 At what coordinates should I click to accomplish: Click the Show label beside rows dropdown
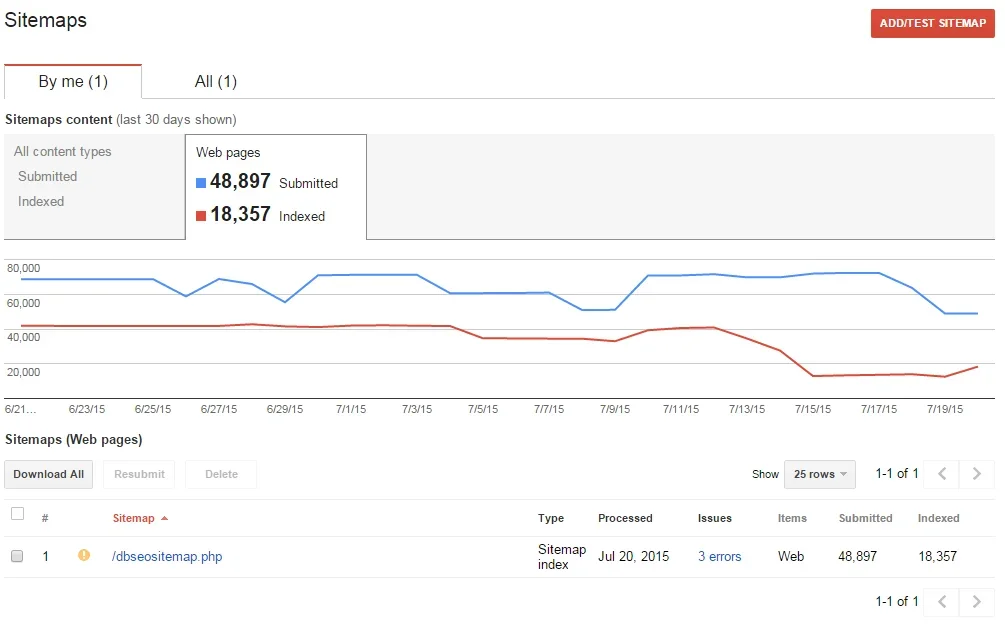pyautogui.click(x=765, y=474)
